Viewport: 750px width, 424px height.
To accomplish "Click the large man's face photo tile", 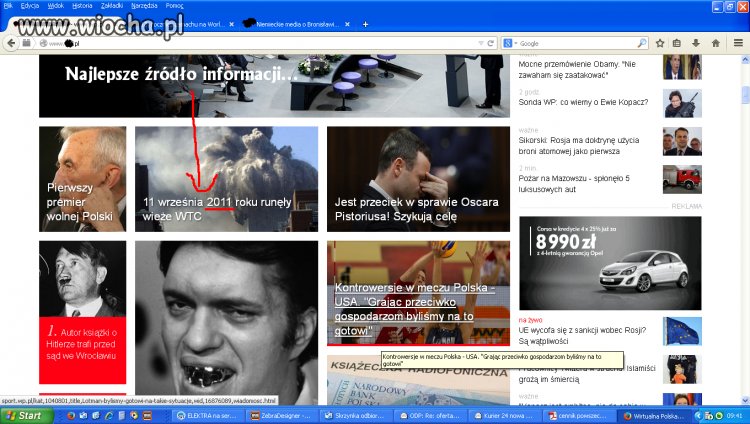I will click(226, 323).
